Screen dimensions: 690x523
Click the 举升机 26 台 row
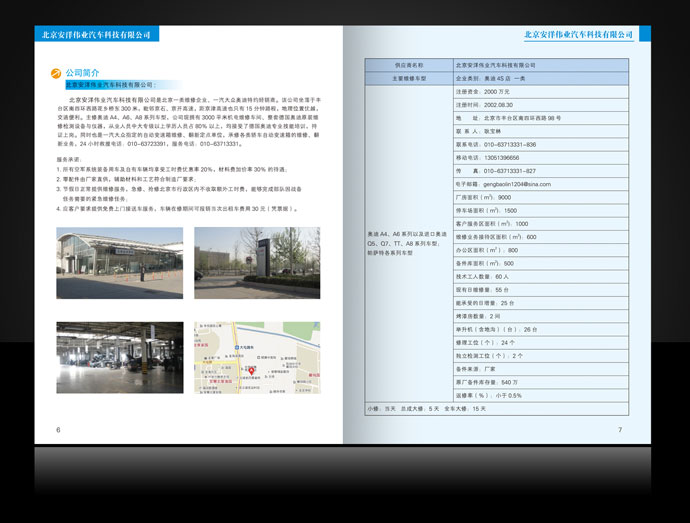541,329
